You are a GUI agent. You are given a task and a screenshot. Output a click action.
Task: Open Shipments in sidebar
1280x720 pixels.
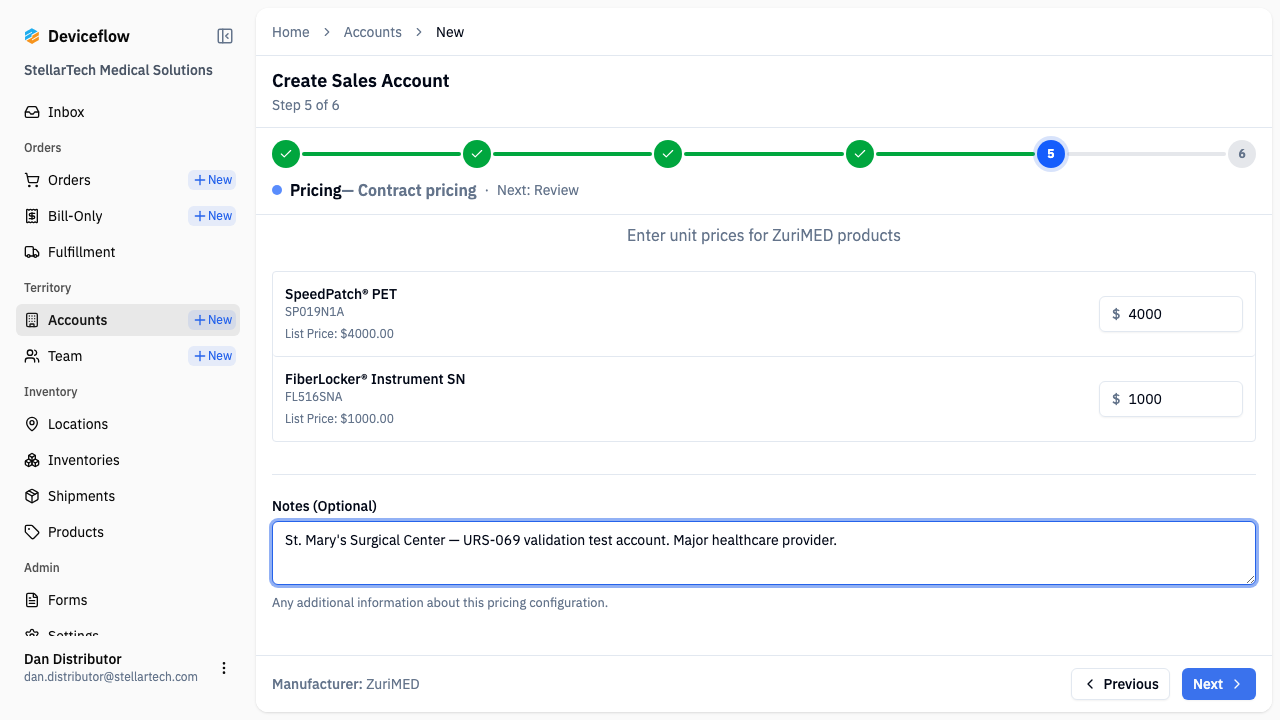(128, 496)
